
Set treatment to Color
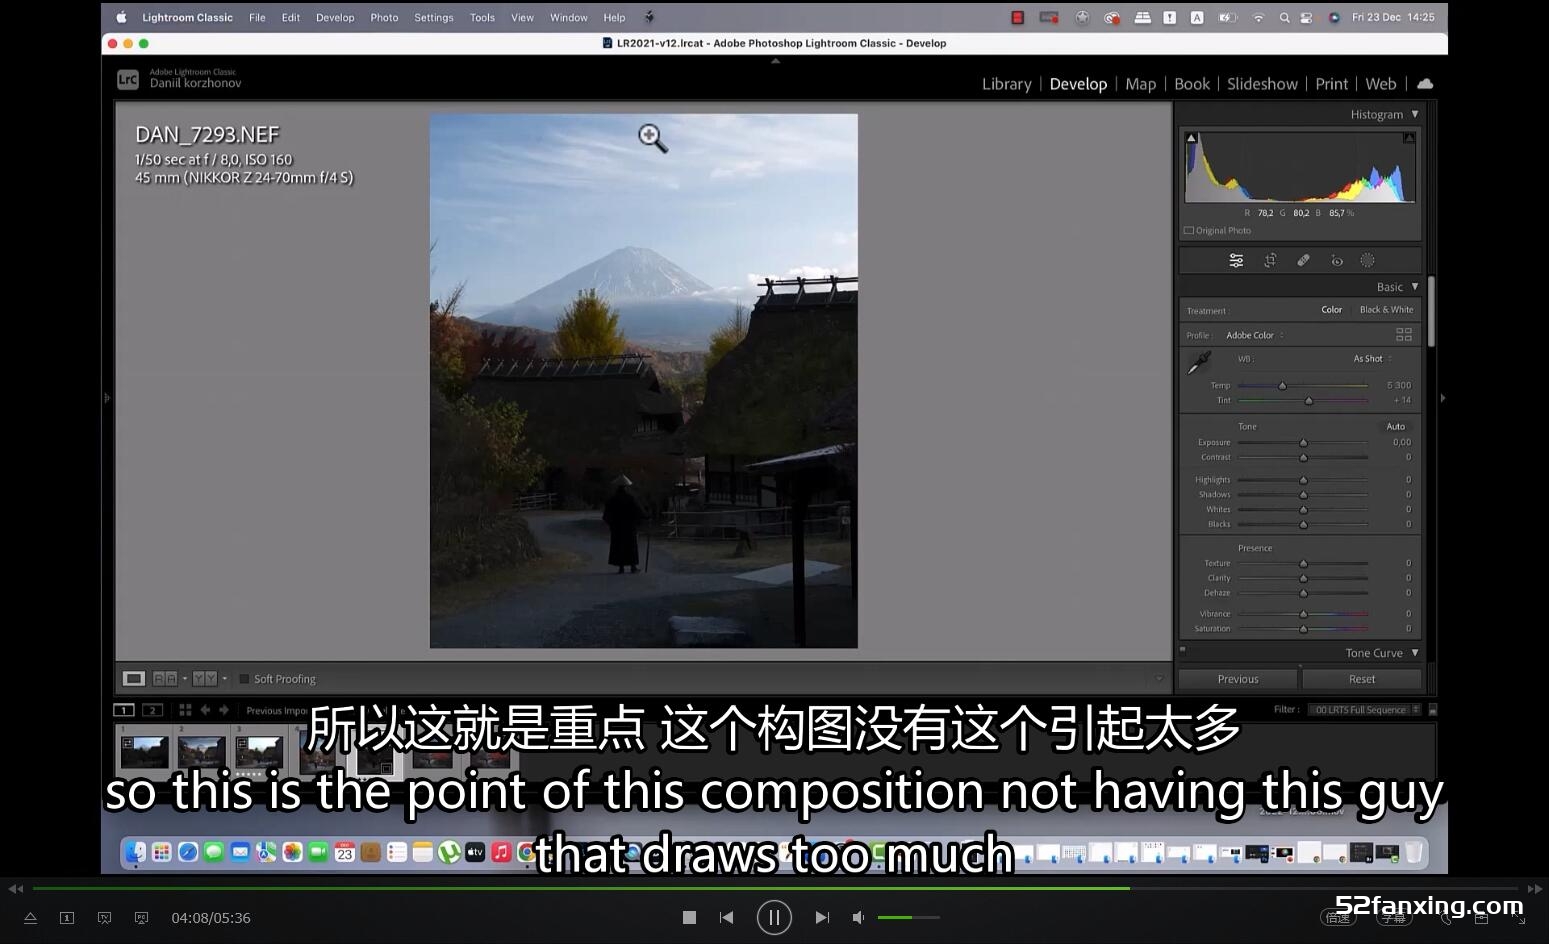tap(1331, 310)
